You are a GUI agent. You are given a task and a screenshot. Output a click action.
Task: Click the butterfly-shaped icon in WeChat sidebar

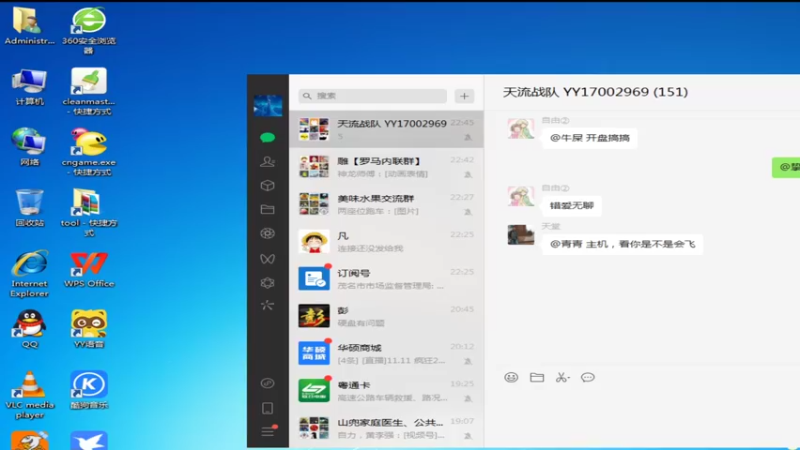point(267,259)
